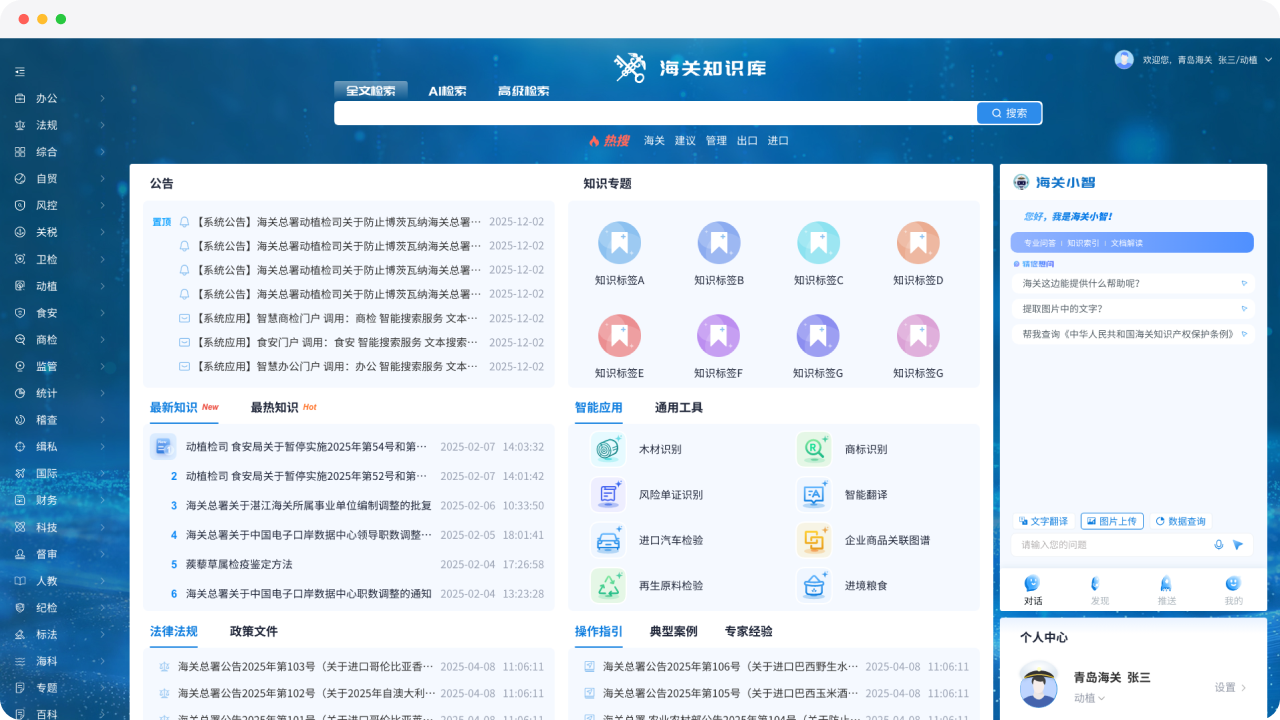Open 羡藜草属检疫鉴定方法 article

pyautogui.click(x=239, y=565)
